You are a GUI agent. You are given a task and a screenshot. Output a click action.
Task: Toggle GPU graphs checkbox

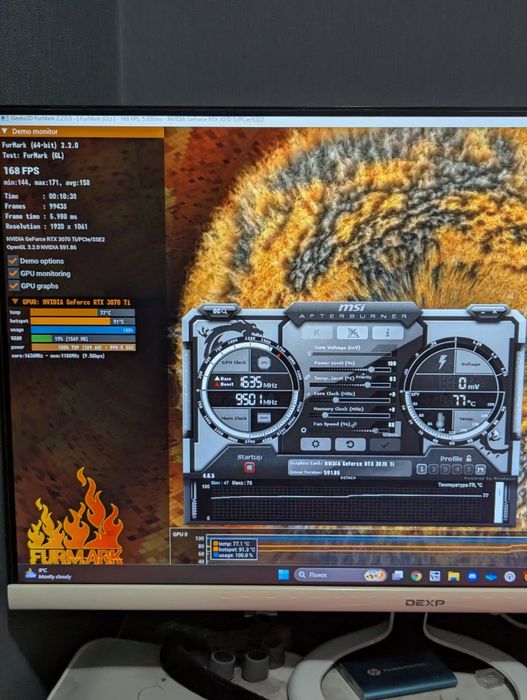(x=14, y=286)
